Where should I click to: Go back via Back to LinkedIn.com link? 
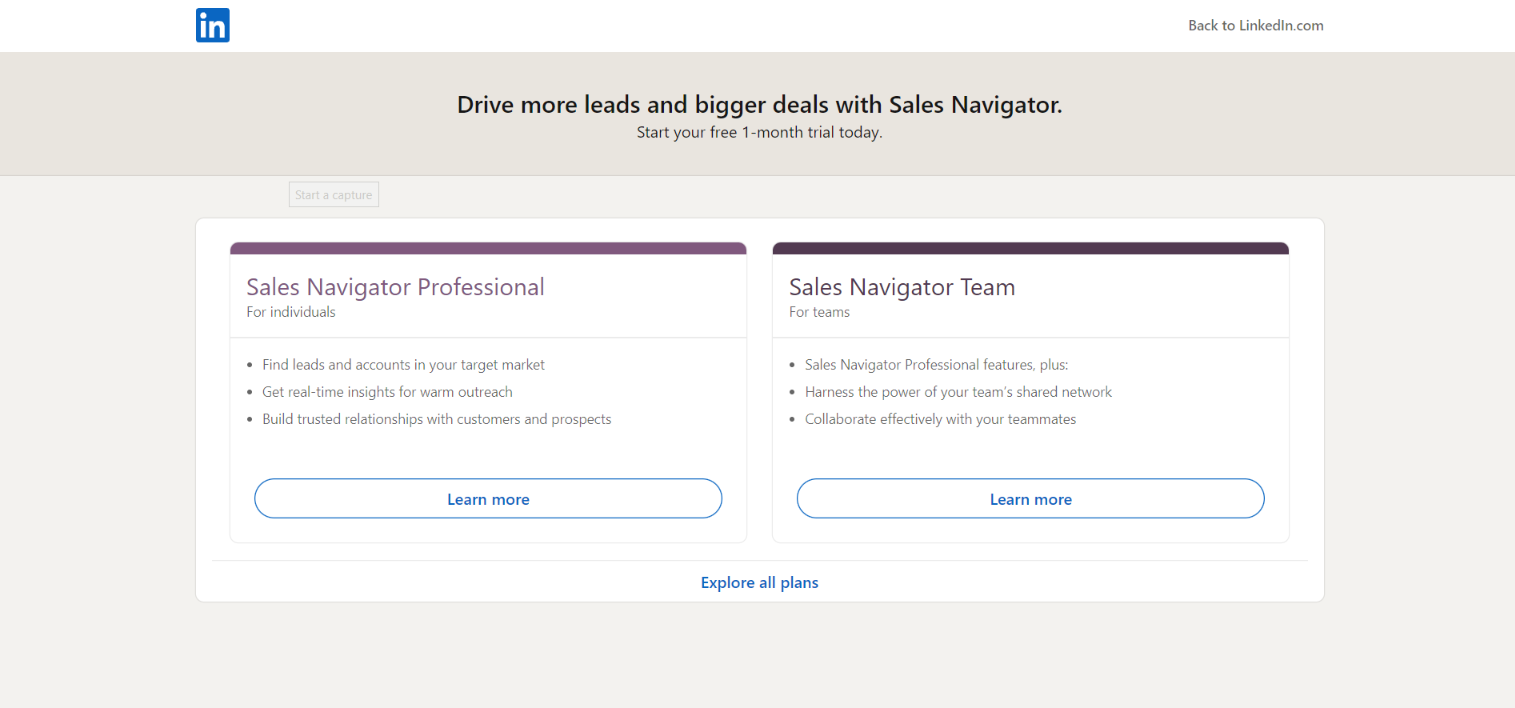coord(1255,26)
